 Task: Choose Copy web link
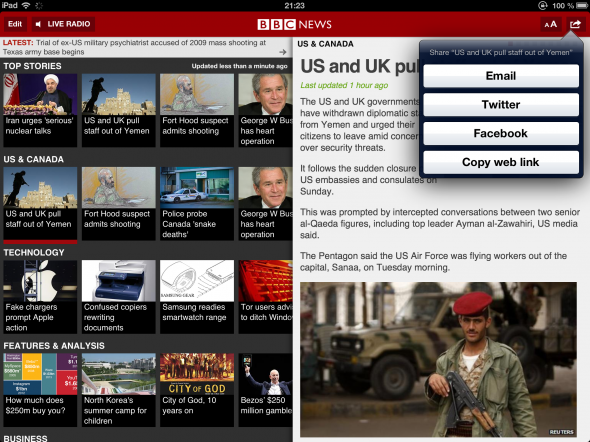click(x=501, y=162)
